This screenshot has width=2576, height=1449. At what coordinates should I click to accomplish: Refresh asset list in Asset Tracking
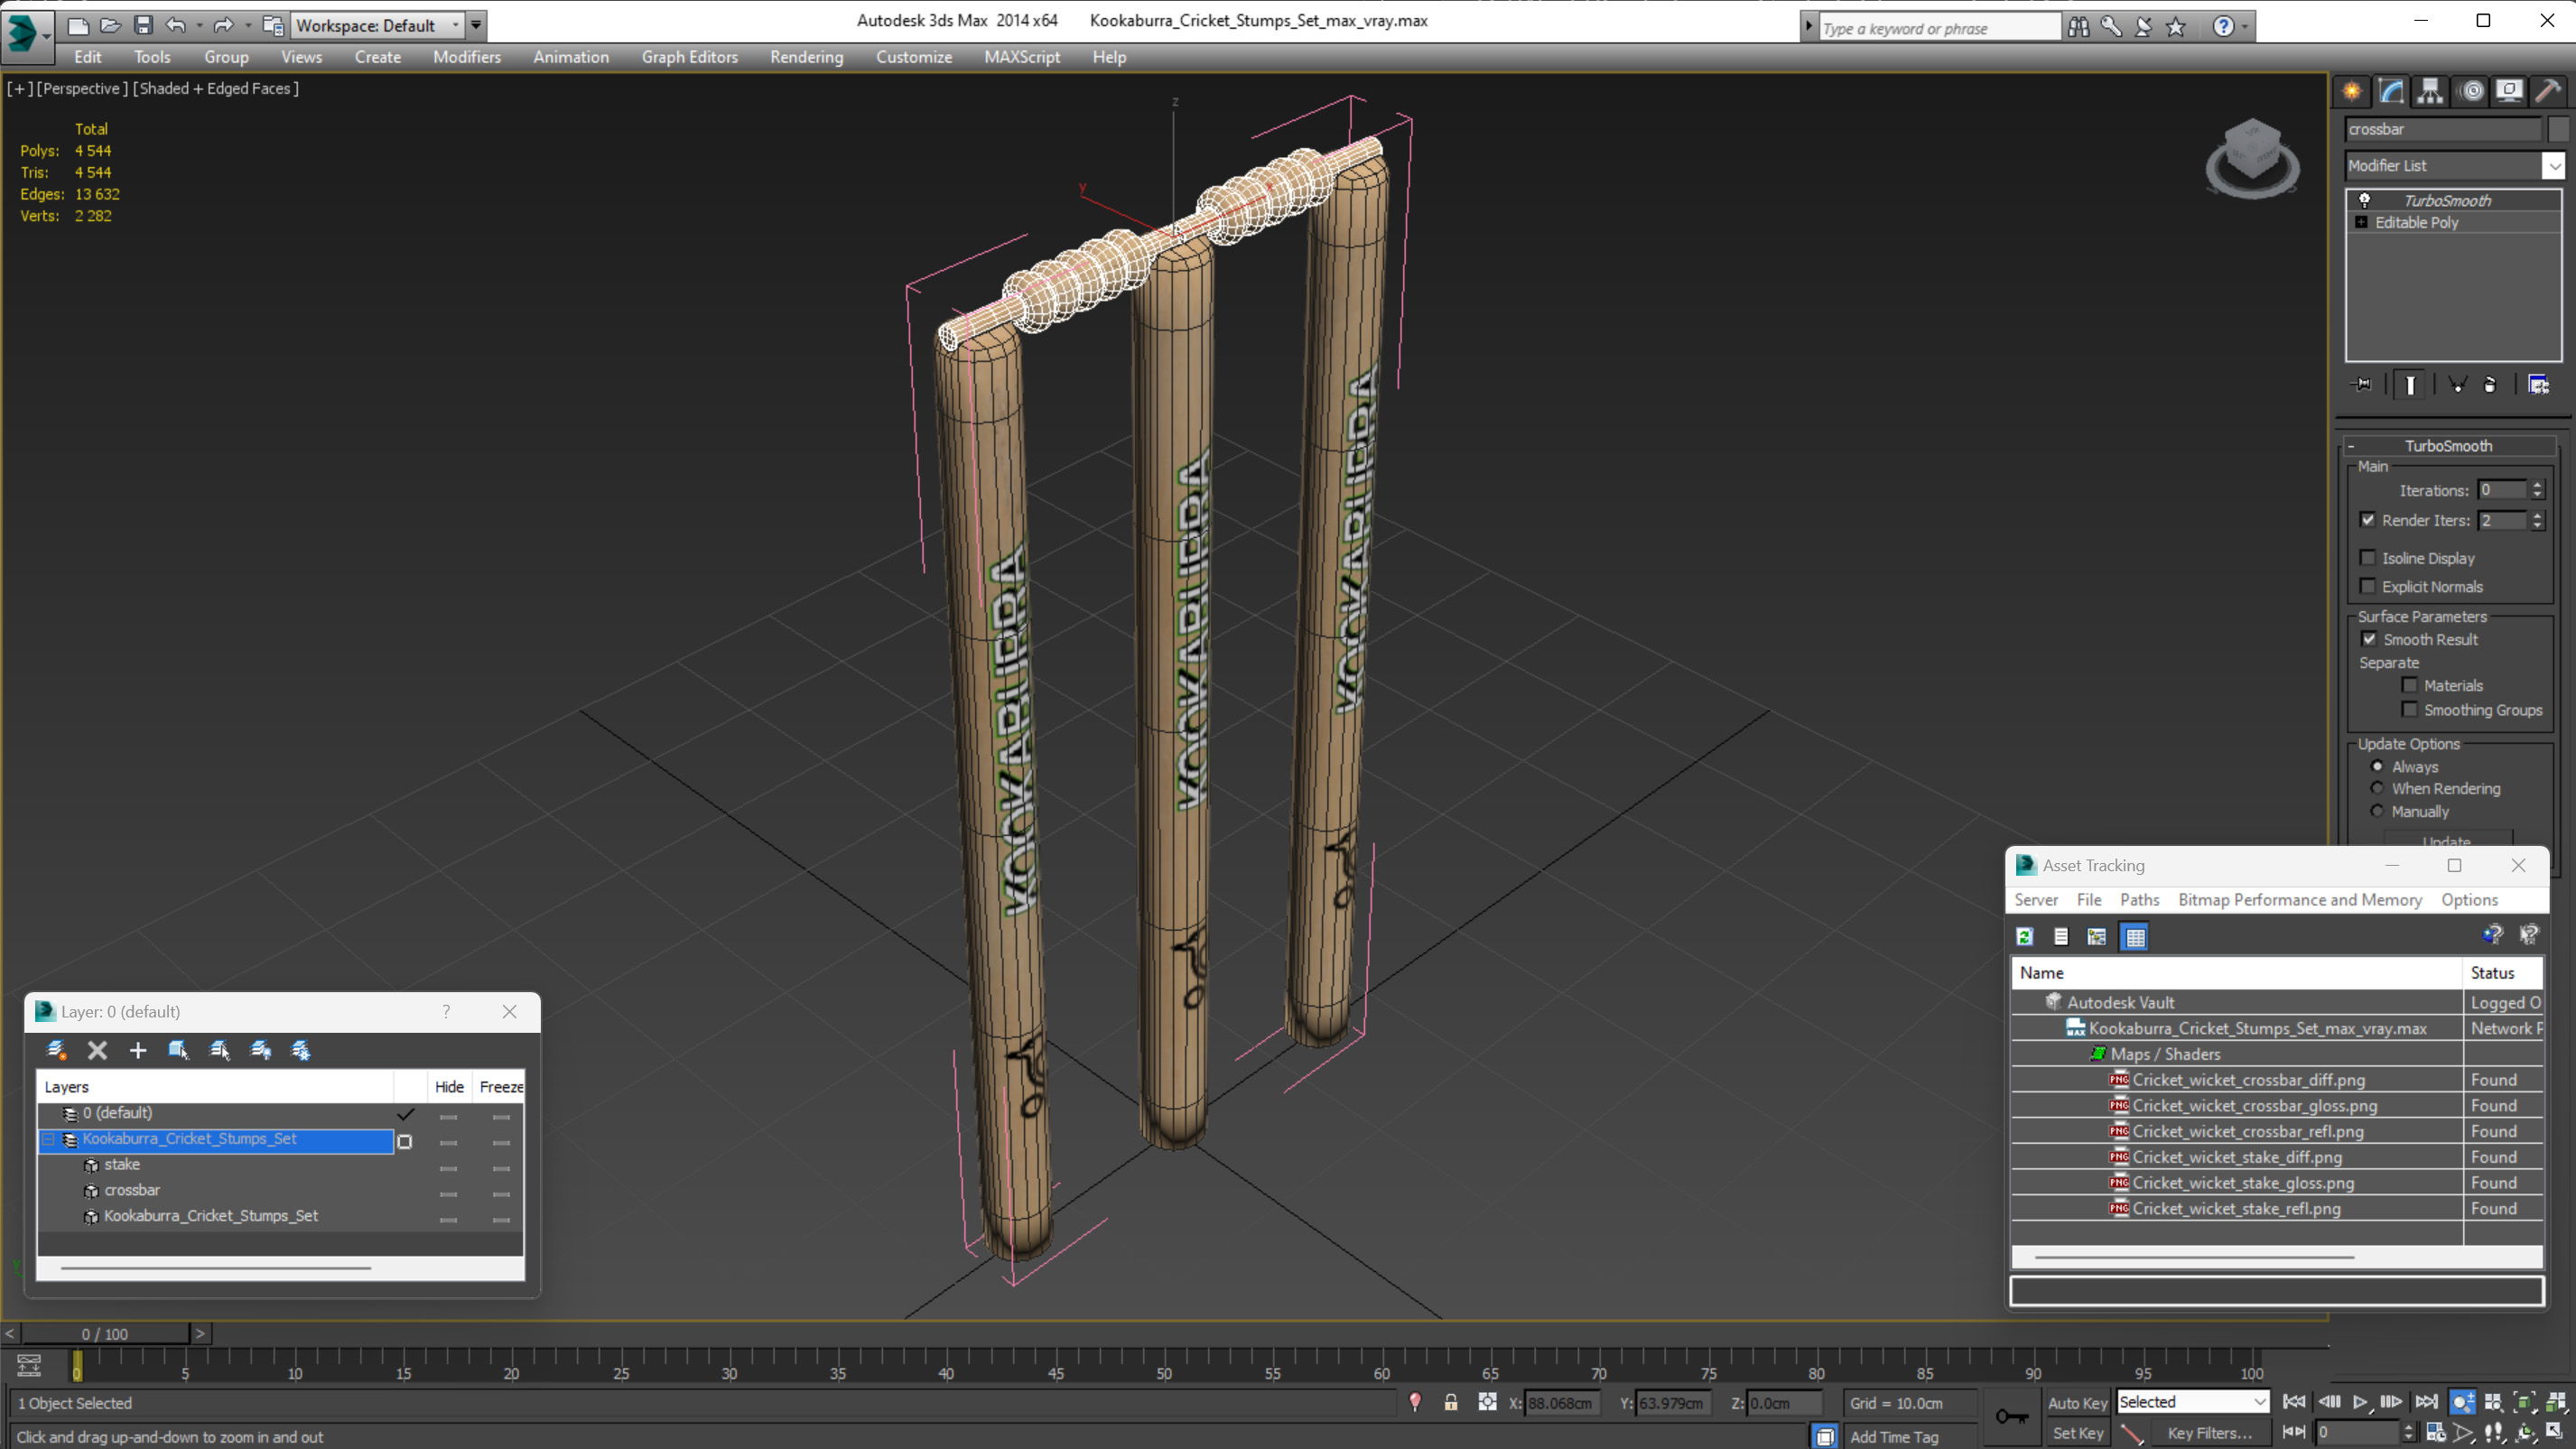tap(2025, 937)
